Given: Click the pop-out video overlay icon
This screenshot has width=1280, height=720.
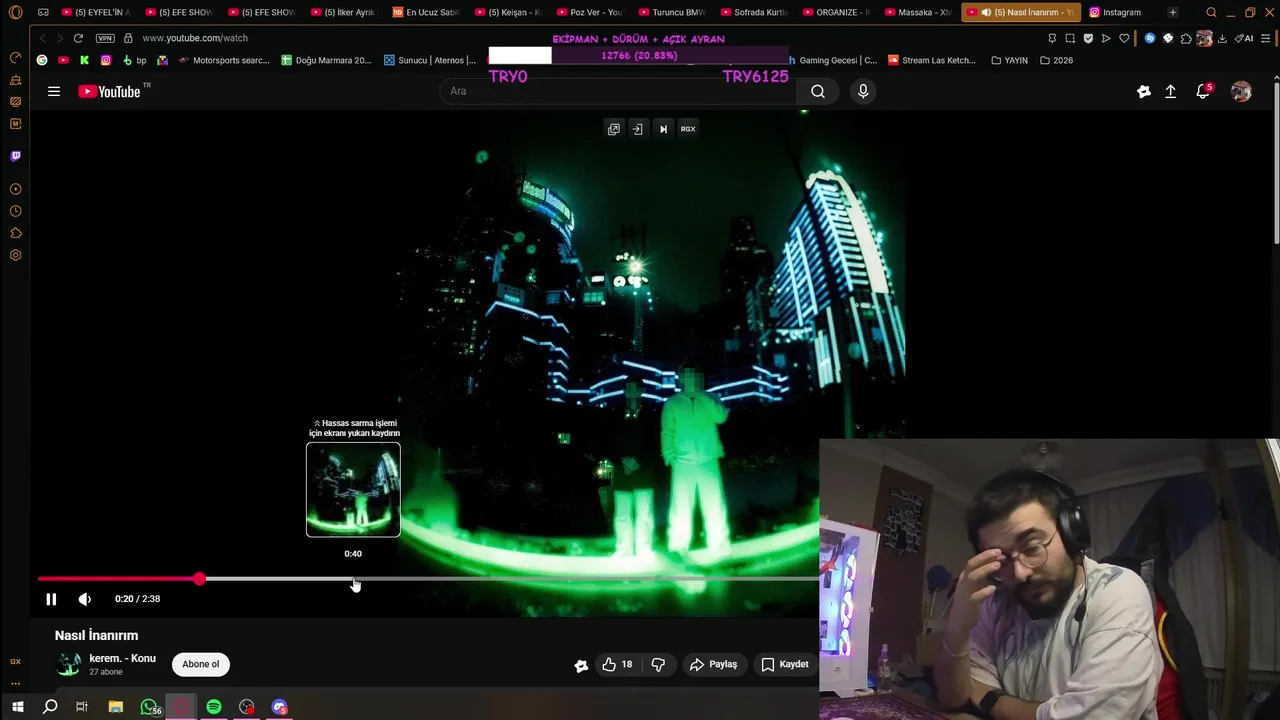Looking at the screenshot, I should pyautogui.click(x=614, y=129).
